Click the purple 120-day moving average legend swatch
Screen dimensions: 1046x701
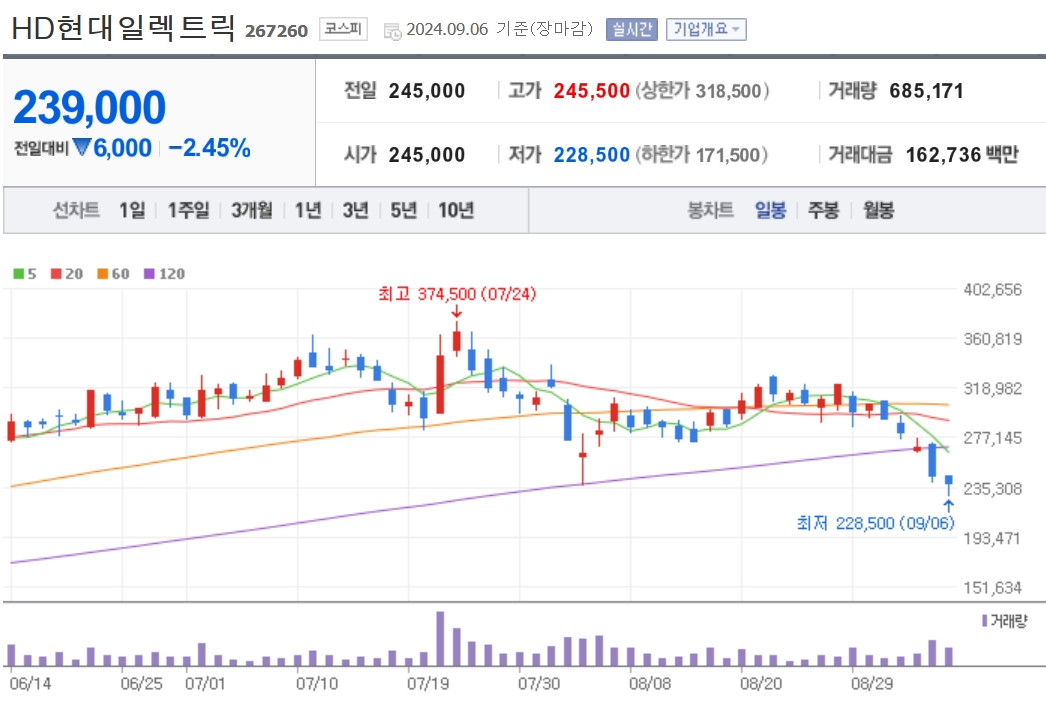(x=149, y=273)
